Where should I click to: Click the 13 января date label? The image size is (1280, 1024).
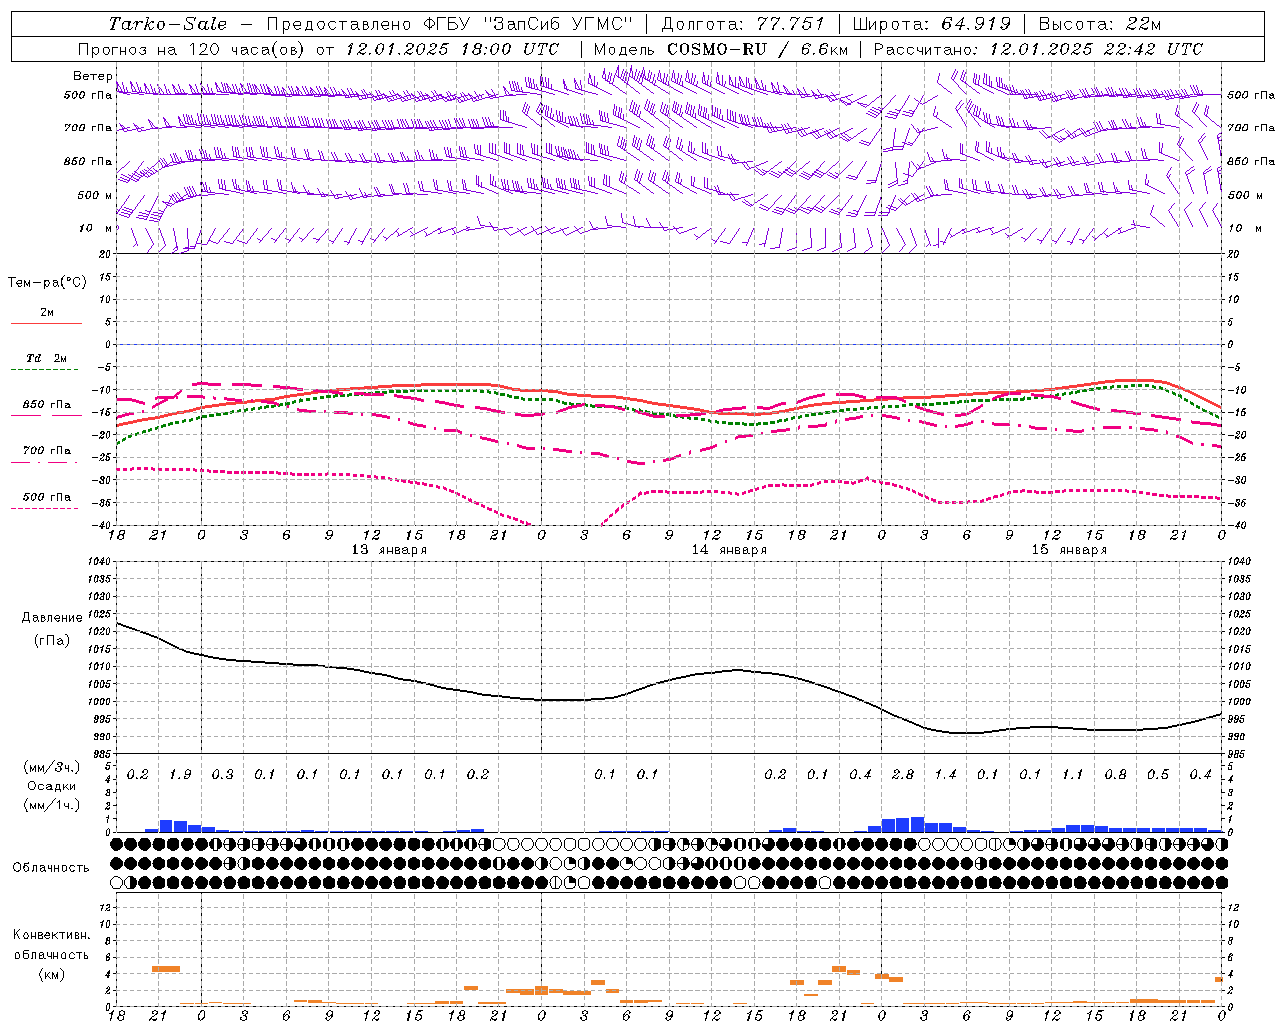(389, 550)
